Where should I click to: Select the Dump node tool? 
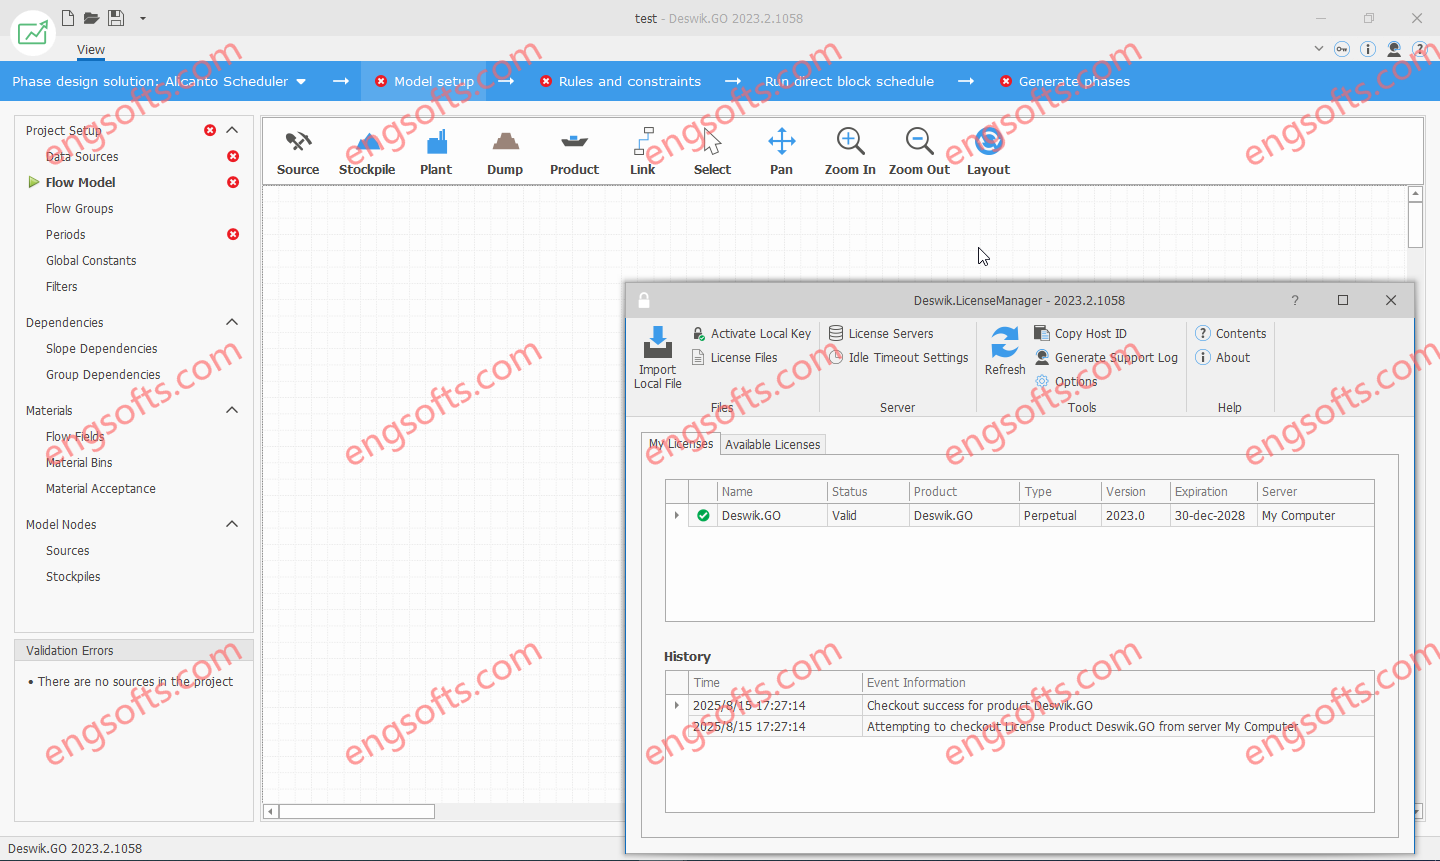pyautogui.click(x=505, y=152)
